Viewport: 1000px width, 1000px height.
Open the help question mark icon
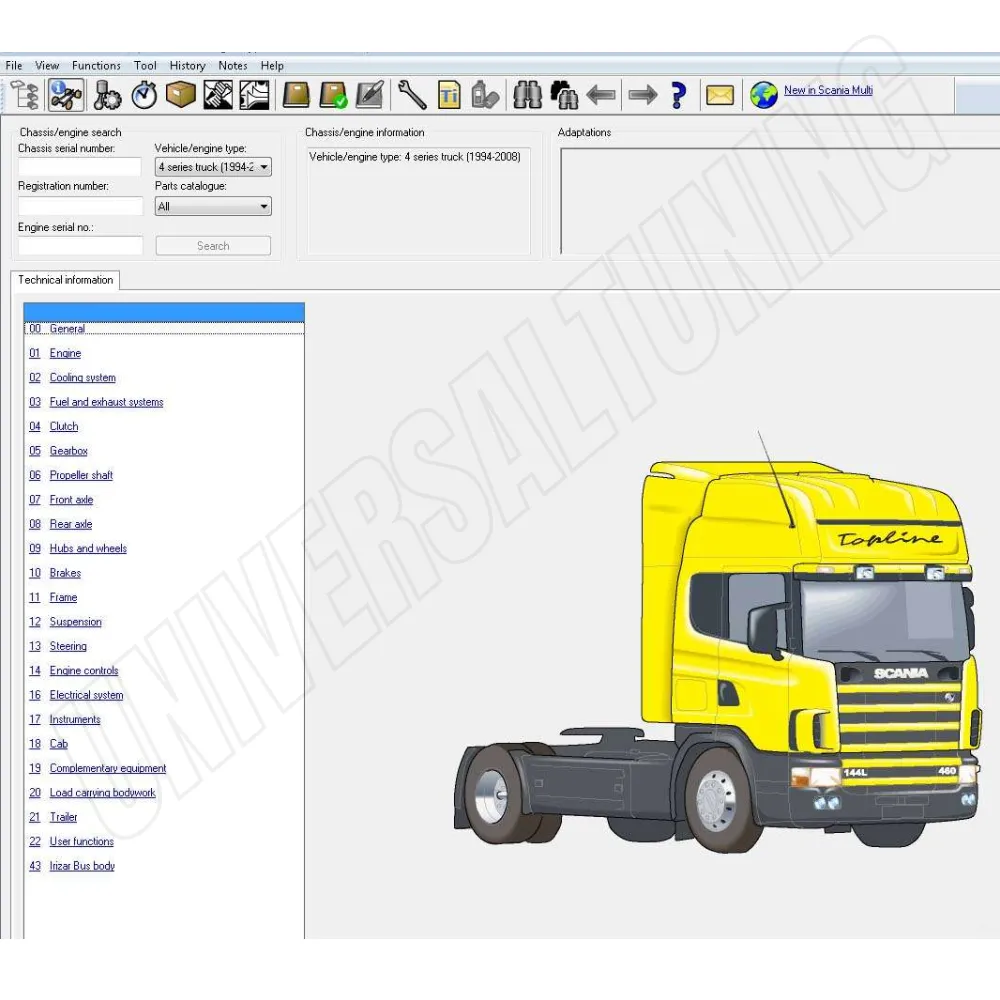point(679,93)
